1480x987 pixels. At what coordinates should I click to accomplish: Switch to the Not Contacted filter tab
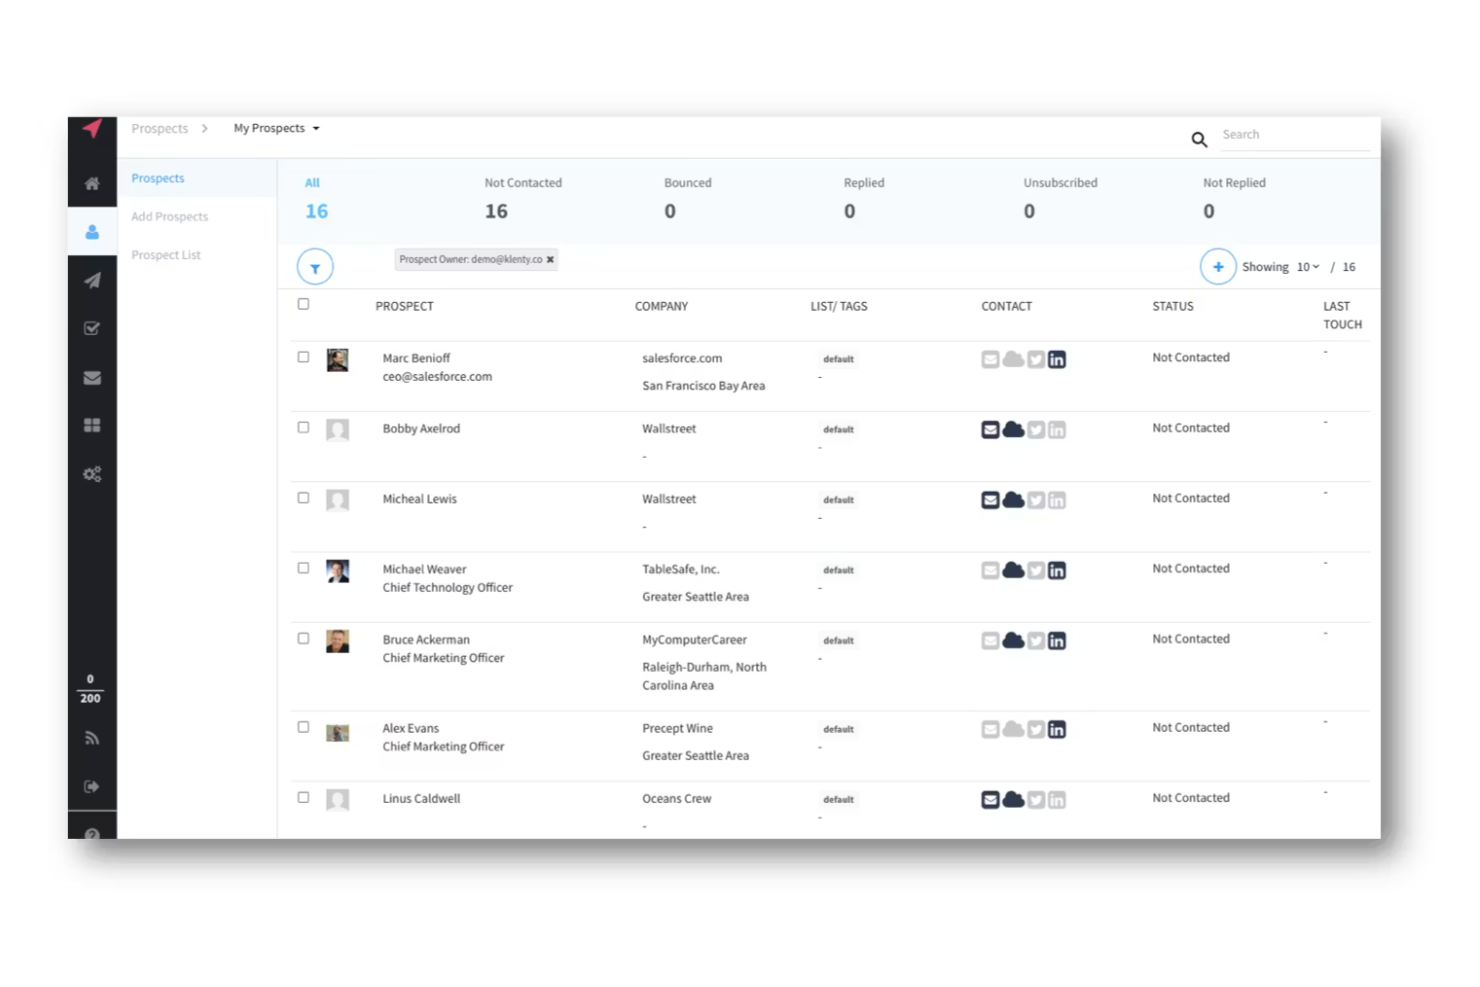click(x=523, y=196)
